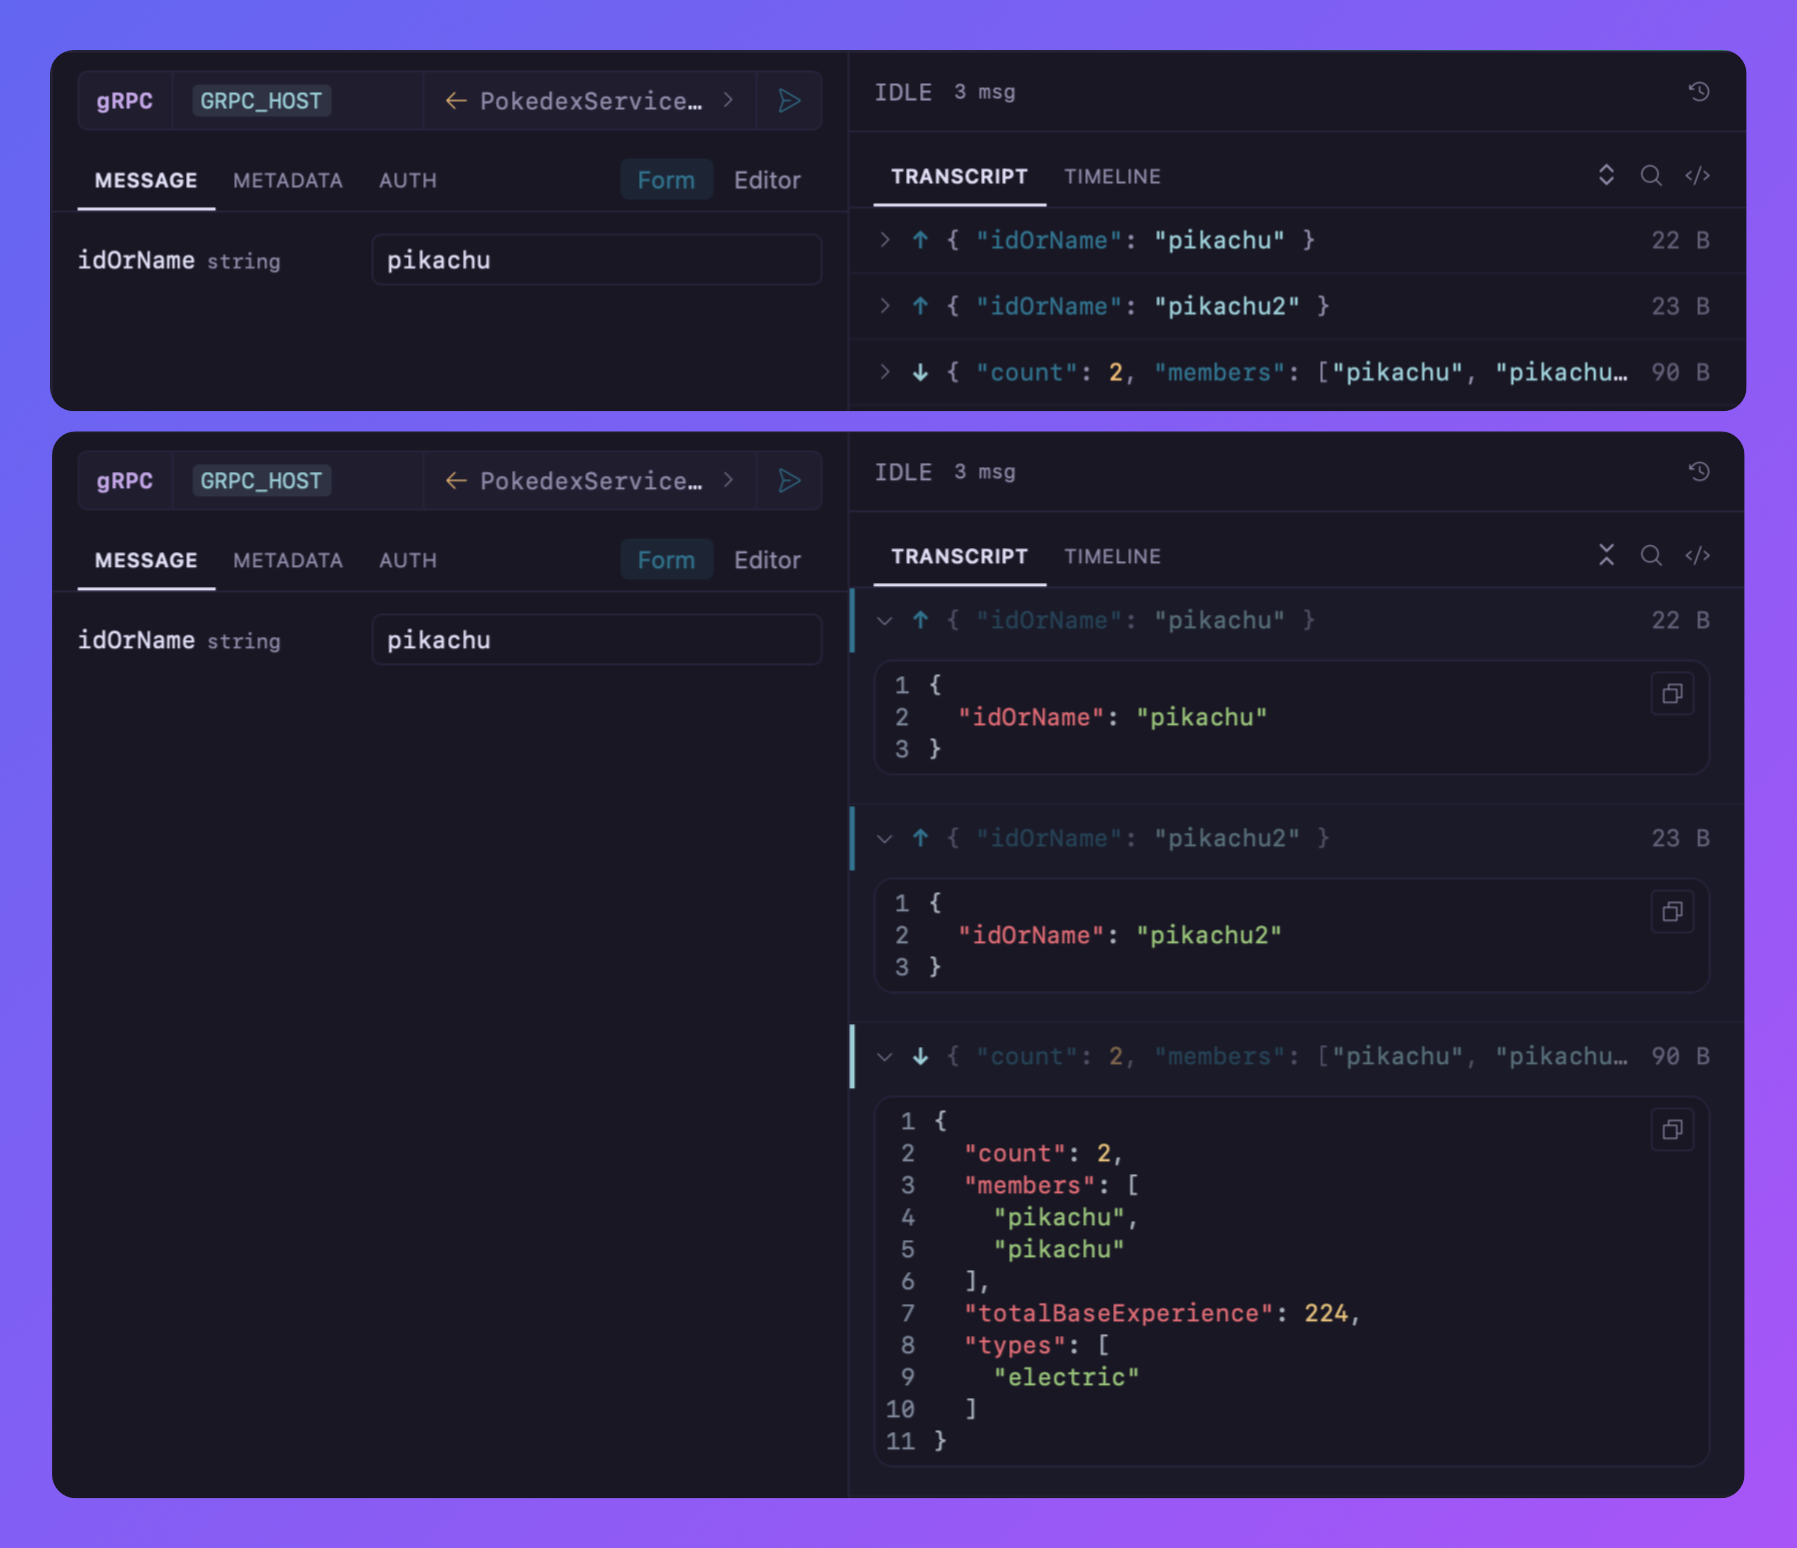
Task: Select MESSAGE tab in top panel
Action: [x=146, y=181]
